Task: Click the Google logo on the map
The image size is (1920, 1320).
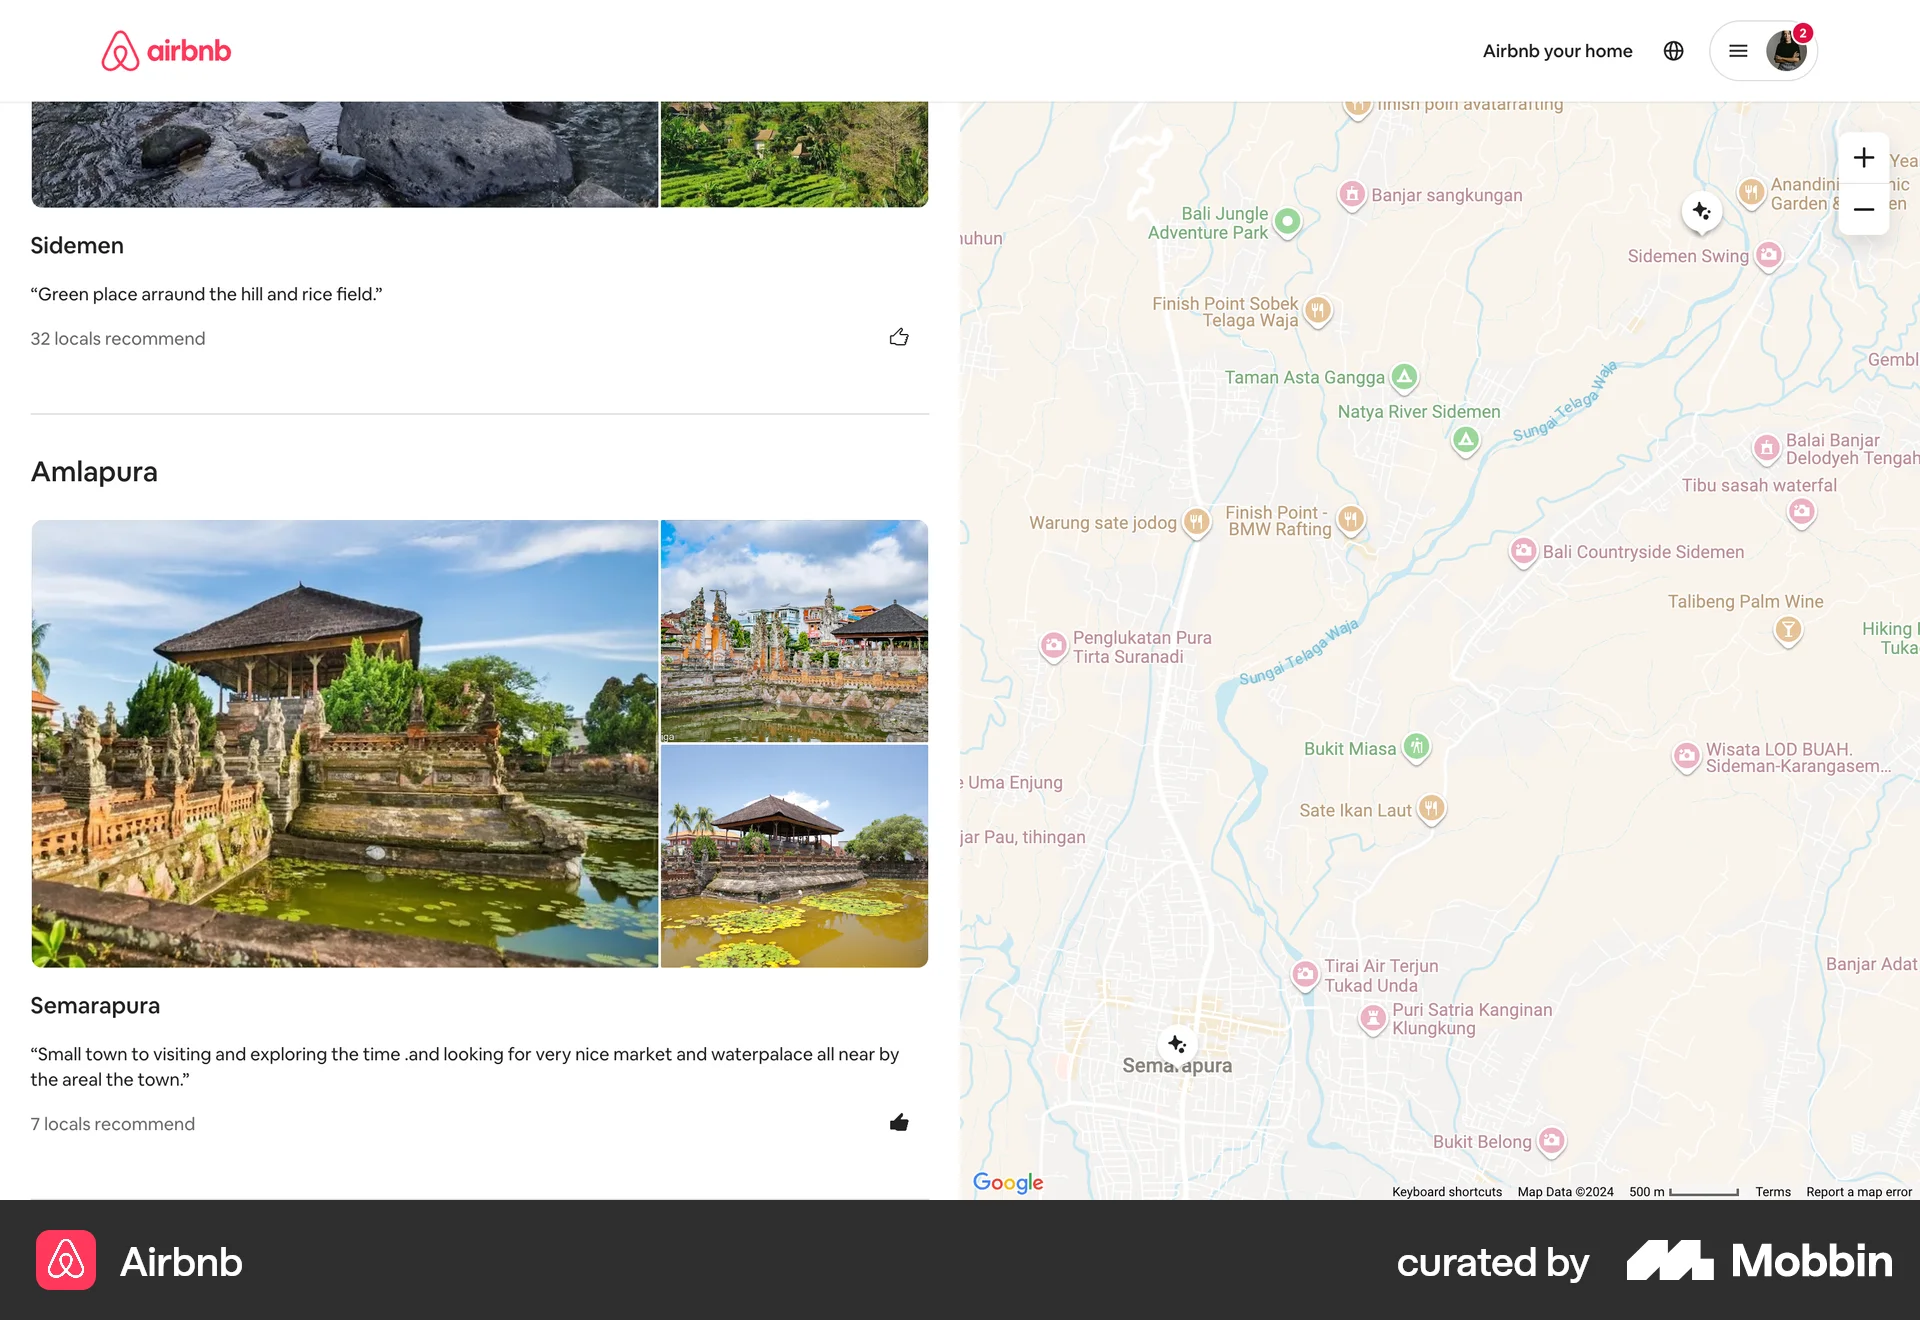Action: click(1007, 1182)
